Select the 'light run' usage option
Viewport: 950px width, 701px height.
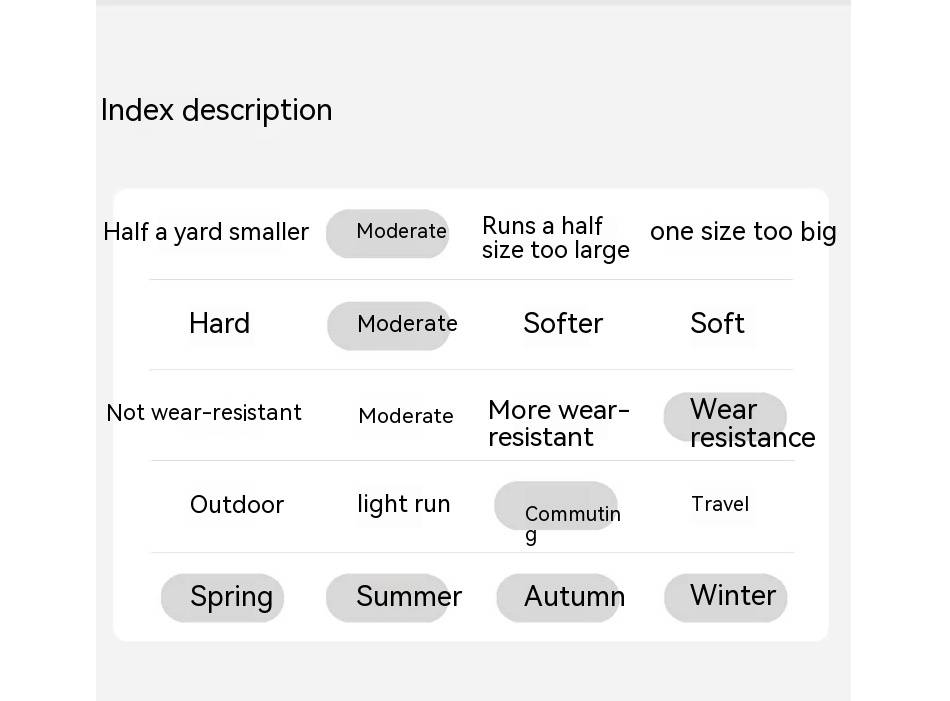pyautogui.click(x=404, y=505)
